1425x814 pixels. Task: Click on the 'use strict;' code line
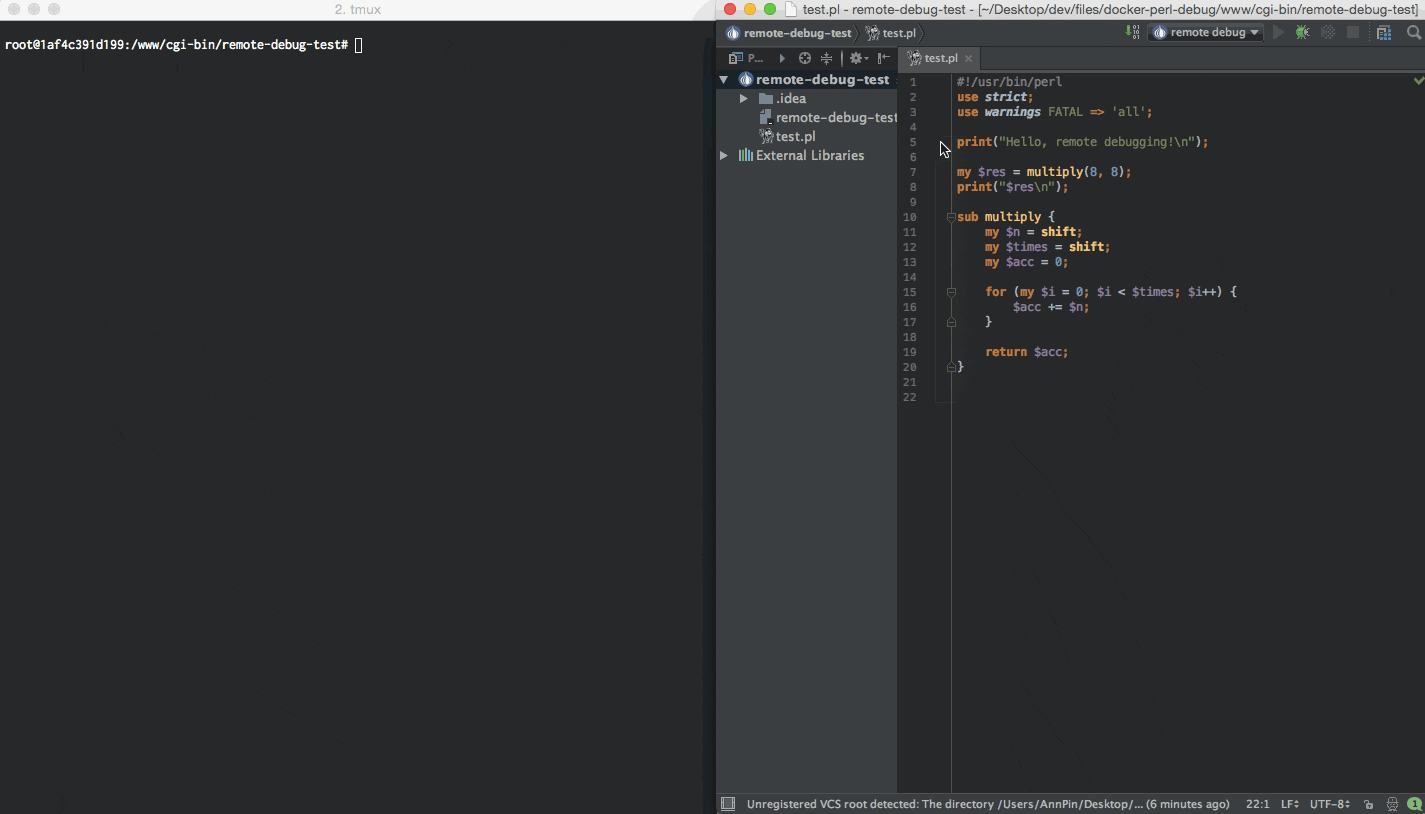pos(995,97)
